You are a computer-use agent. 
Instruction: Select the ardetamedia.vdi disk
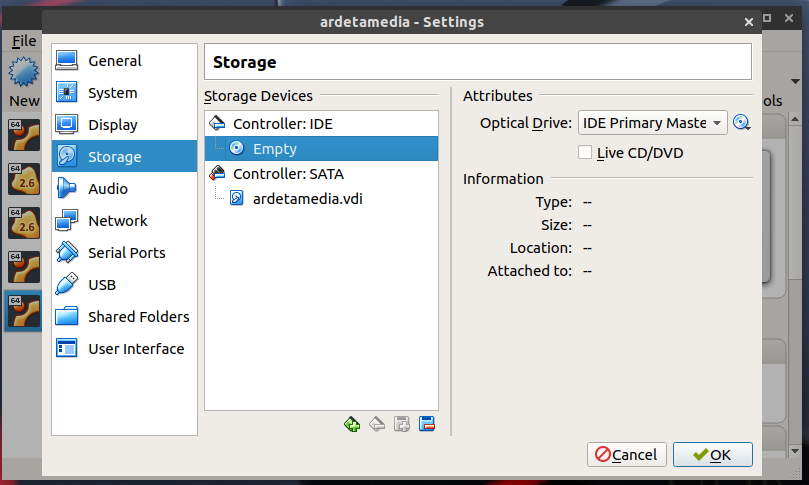point(307,198)
